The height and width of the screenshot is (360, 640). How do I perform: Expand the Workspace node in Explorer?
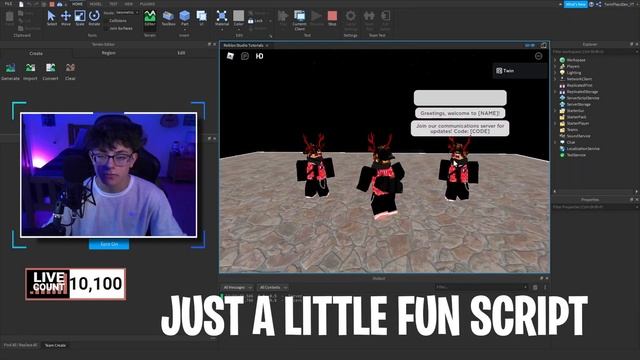(x=555, y=60)
